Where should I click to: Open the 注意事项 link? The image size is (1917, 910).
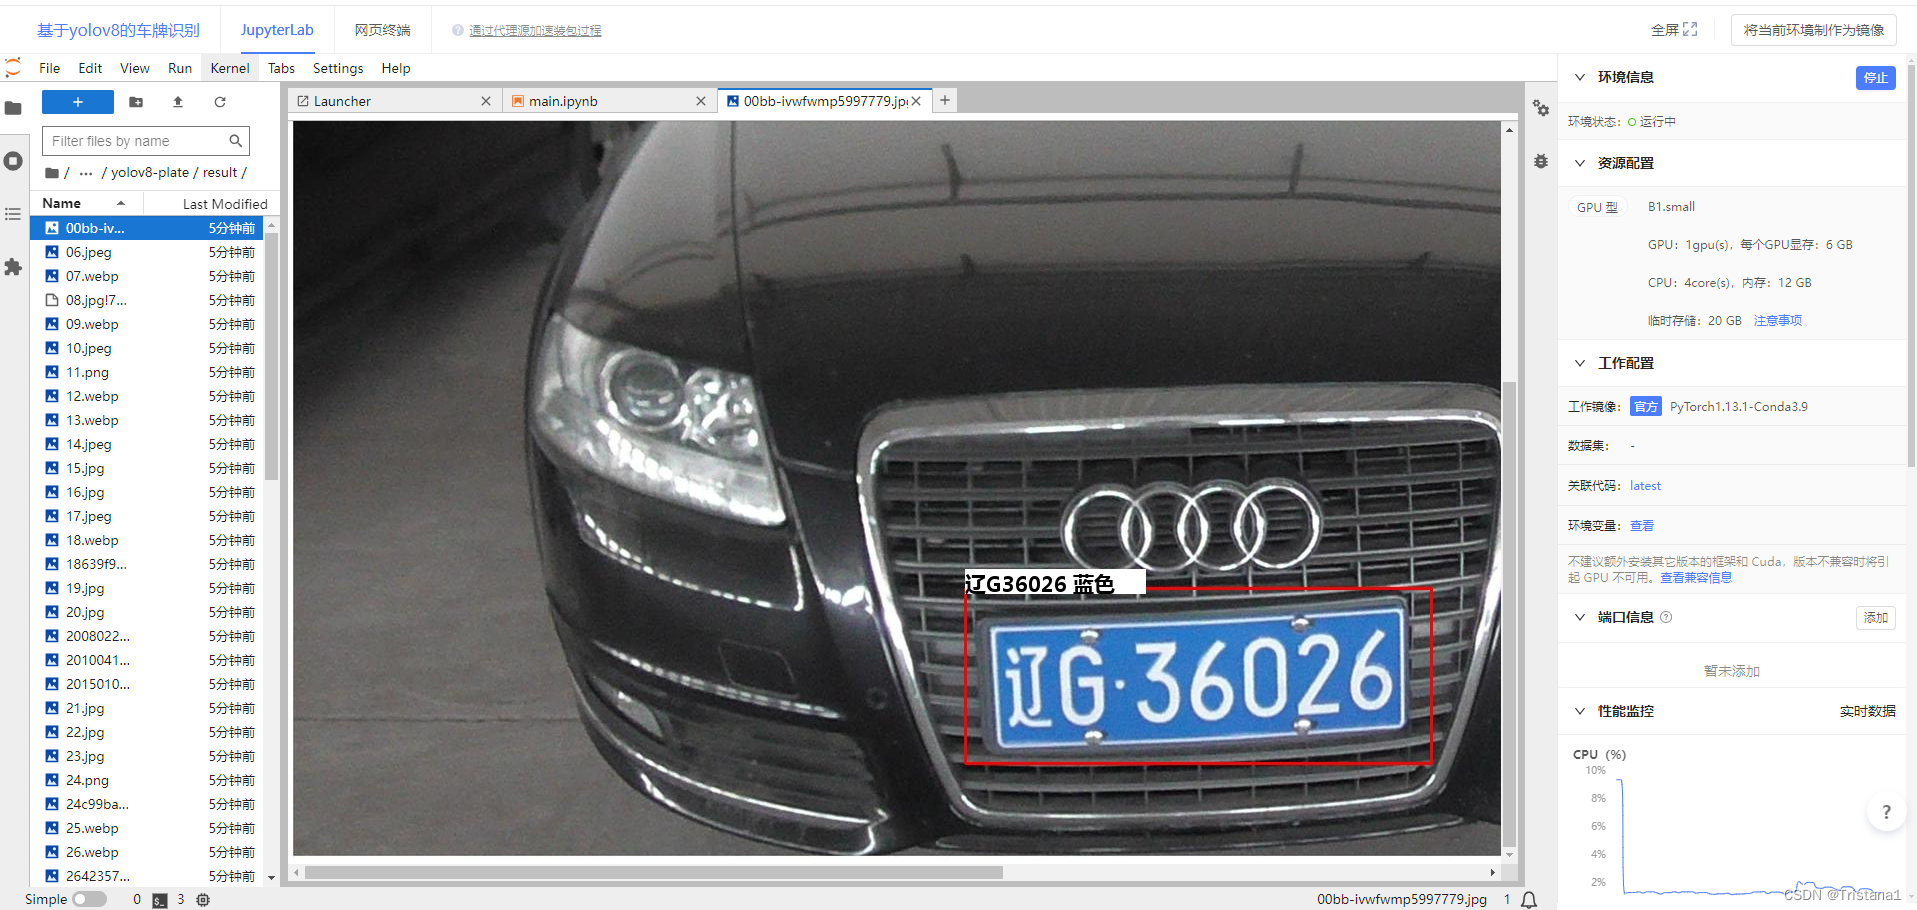pyautogui.click(x=1778, y=321)
